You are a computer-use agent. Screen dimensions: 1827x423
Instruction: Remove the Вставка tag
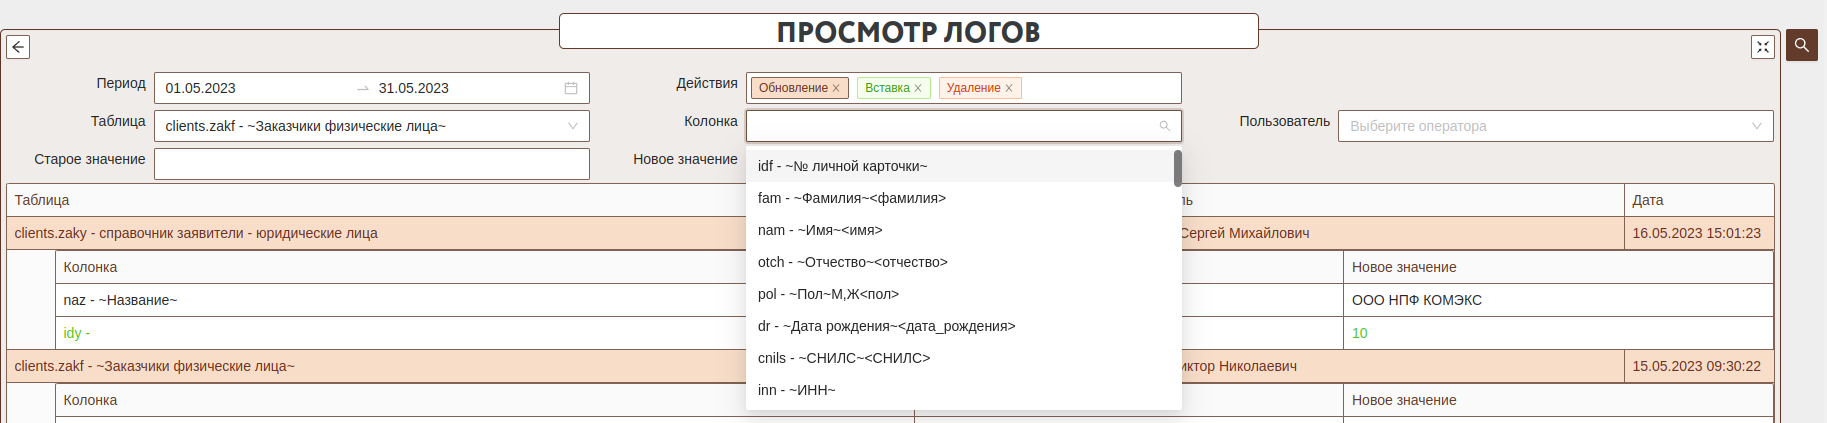tap(918, 88)
